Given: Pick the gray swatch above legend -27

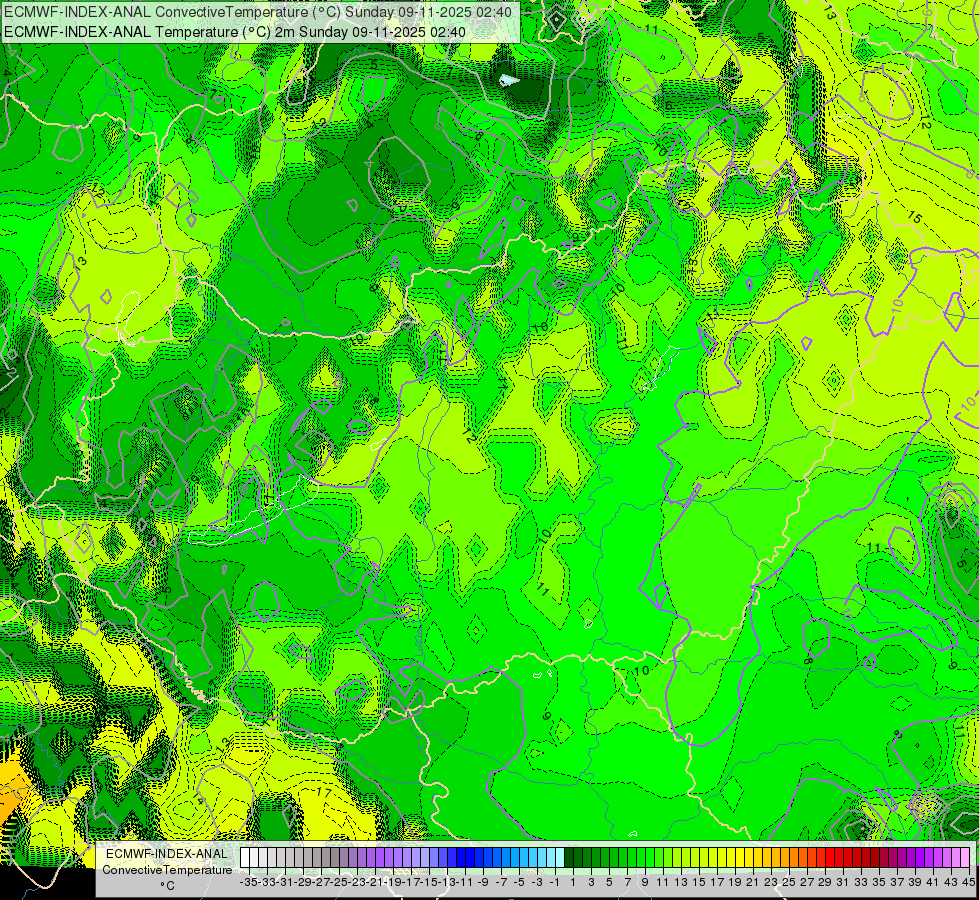Looking at the screenshot, I should [317, 858].
